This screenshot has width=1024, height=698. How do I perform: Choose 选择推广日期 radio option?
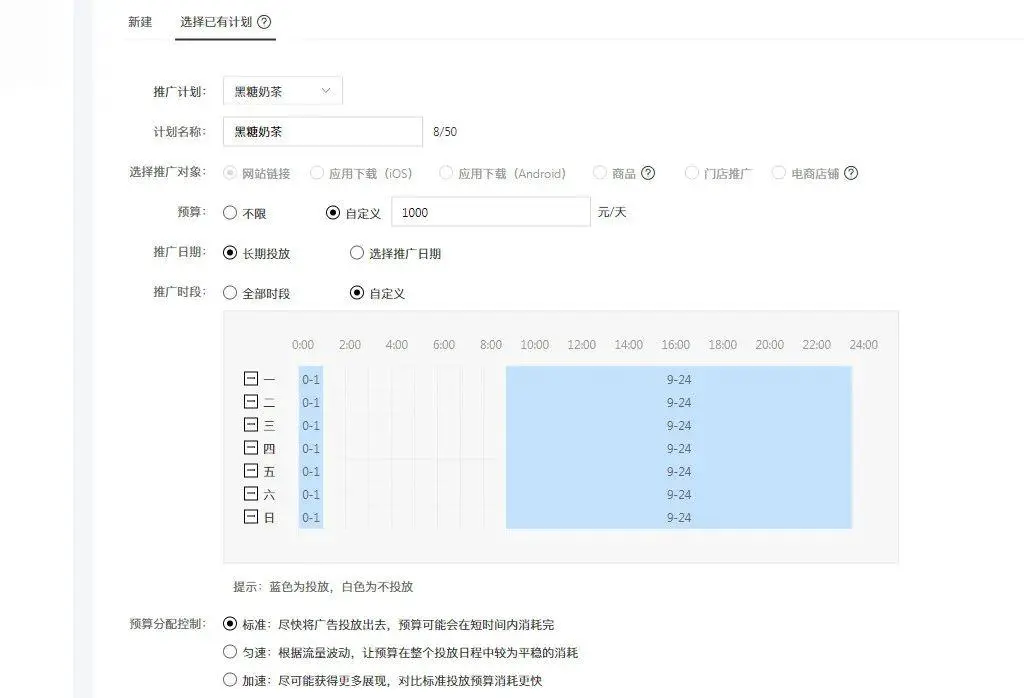(x=357, y=253)
